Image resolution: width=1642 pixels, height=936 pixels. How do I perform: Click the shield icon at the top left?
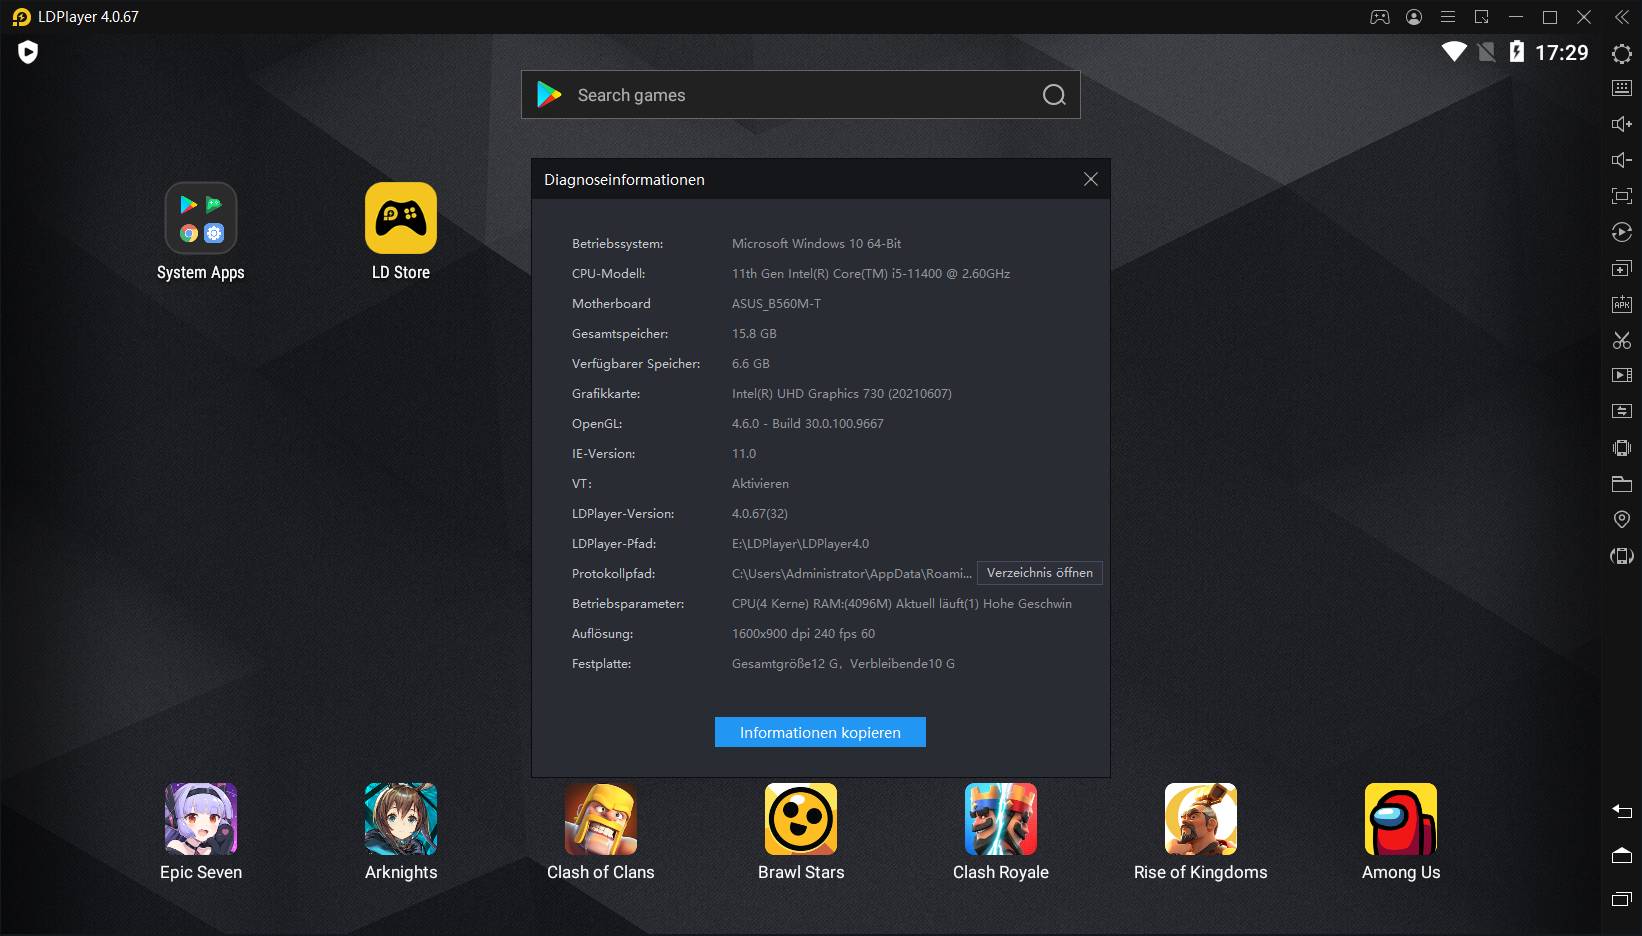pyautogui.click(x=28, y=52)
